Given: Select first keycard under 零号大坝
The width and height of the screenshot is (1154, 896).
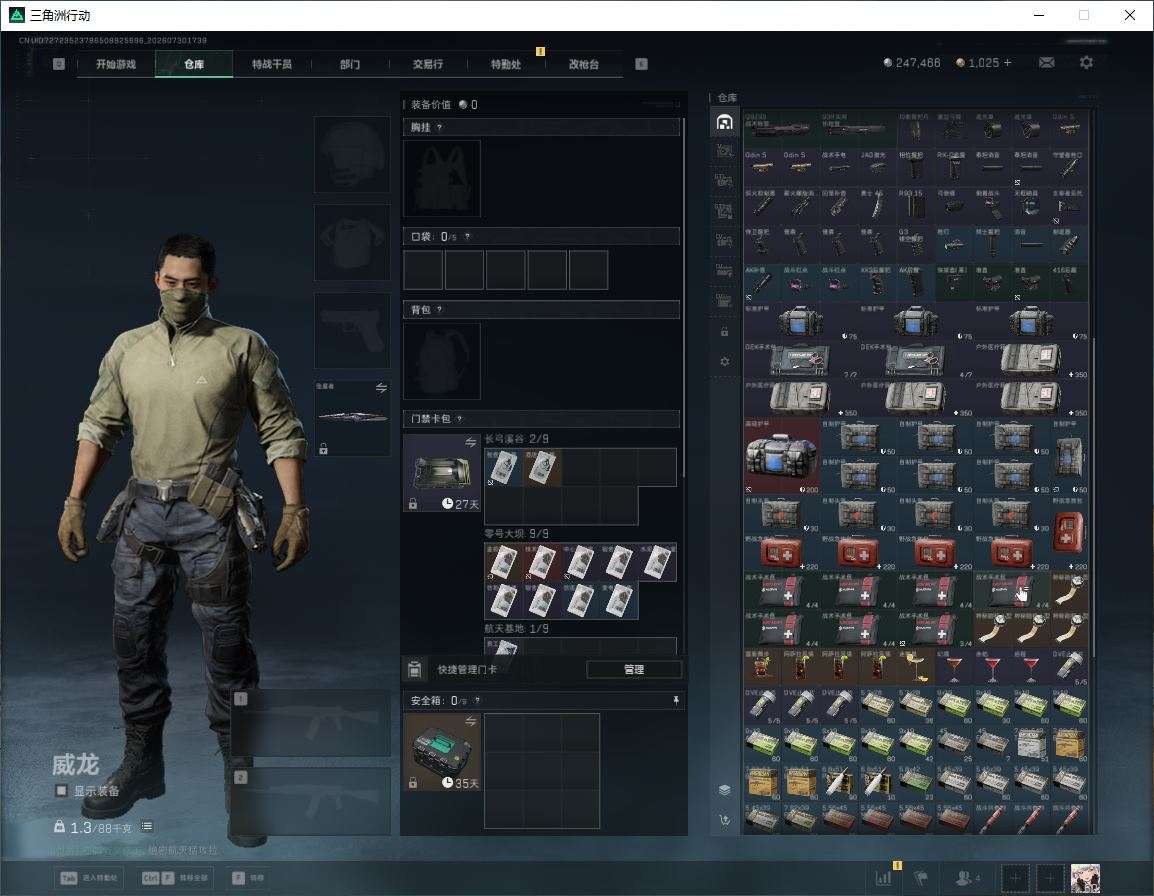Looking at the screenshot, I should tap(503, 562).
